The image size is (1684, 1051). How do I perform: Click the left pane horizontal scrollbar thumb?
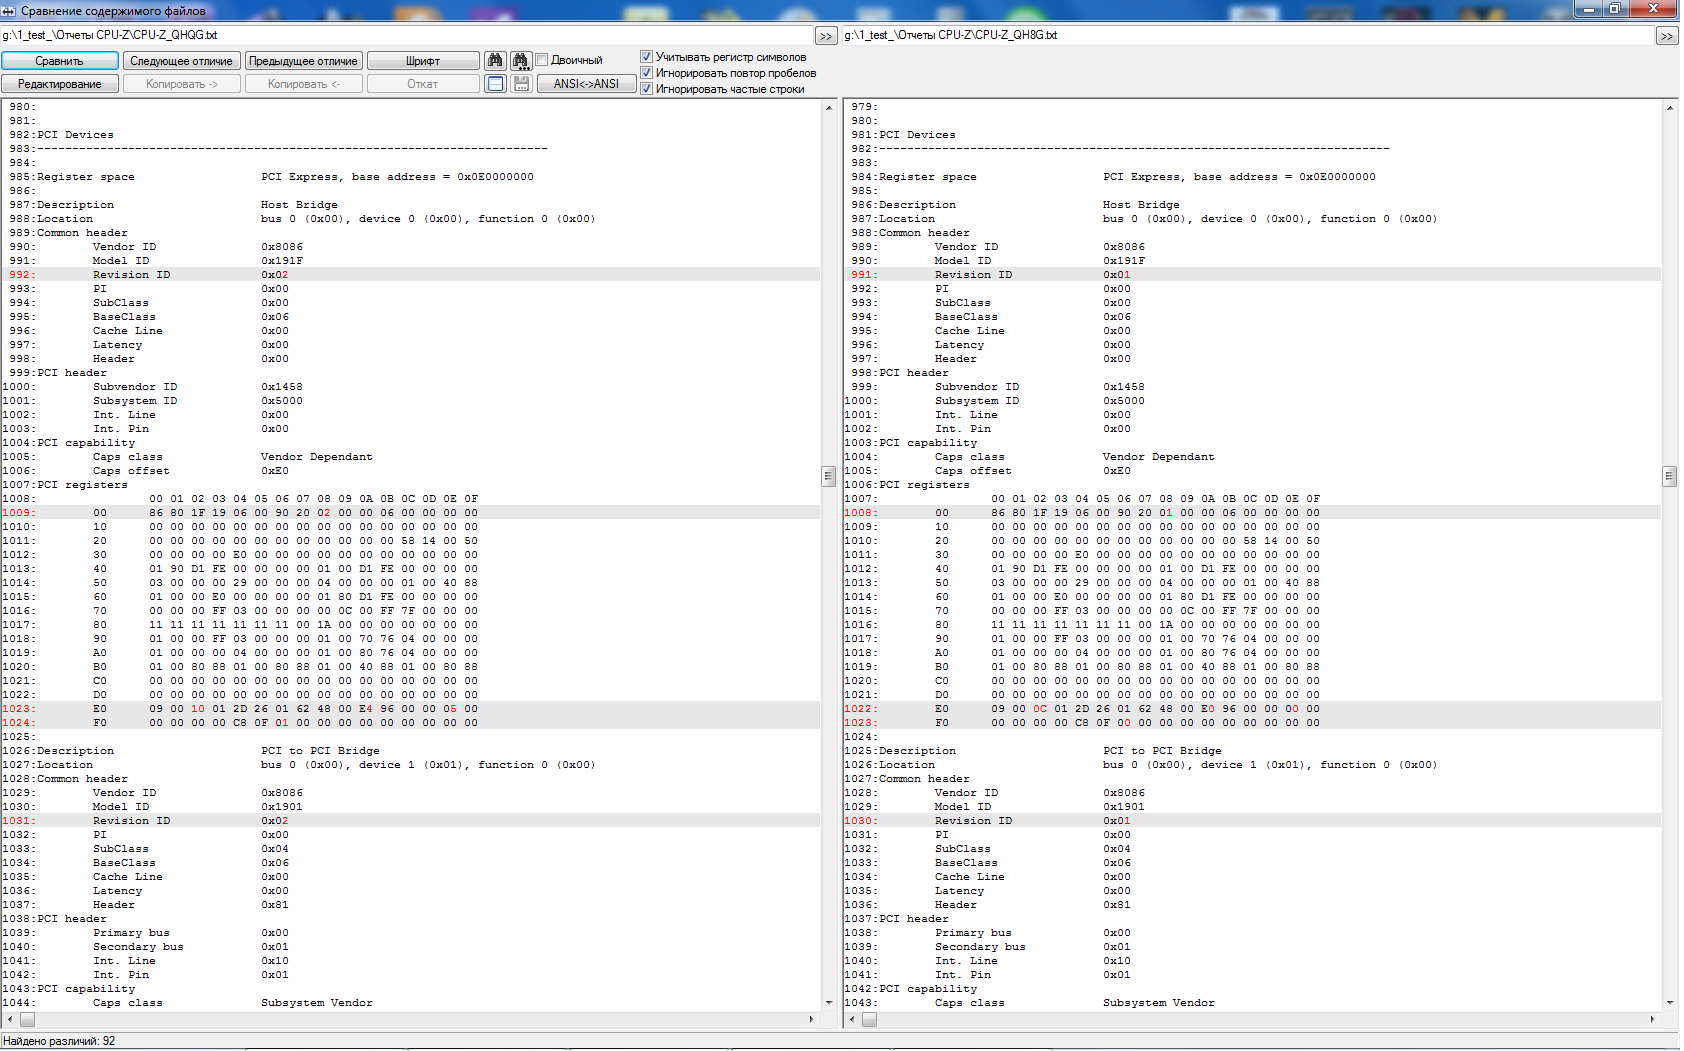[x=27, y=1020]
